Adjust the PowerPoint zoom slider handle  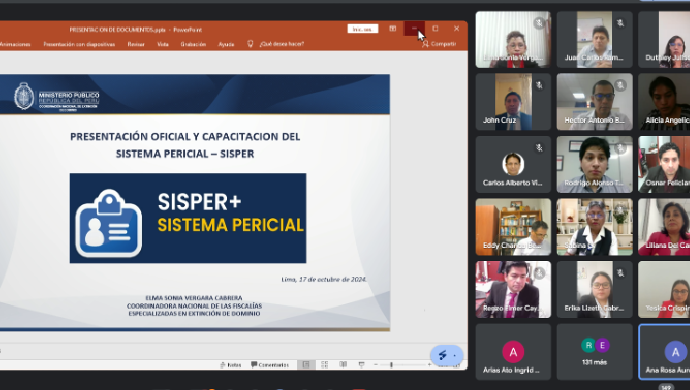coord(391,364)
